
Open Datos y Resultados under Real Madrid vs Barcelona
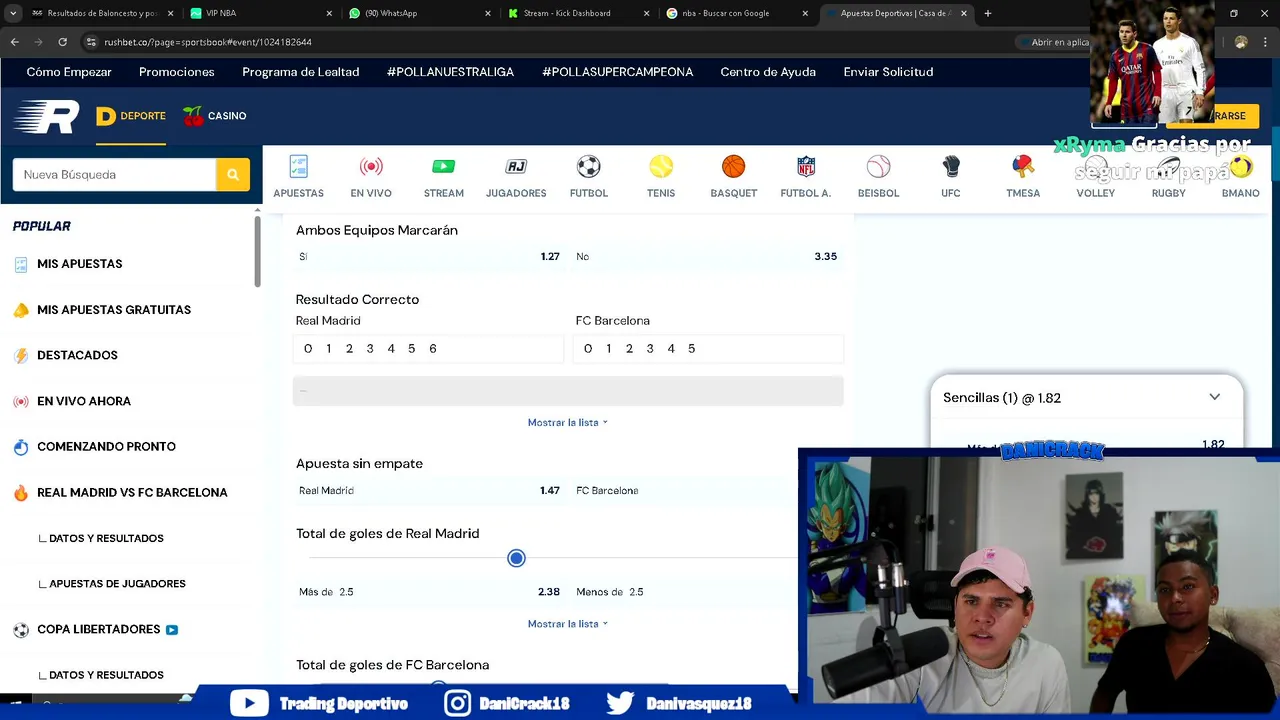pyautogui.click(x=106, y=538)
